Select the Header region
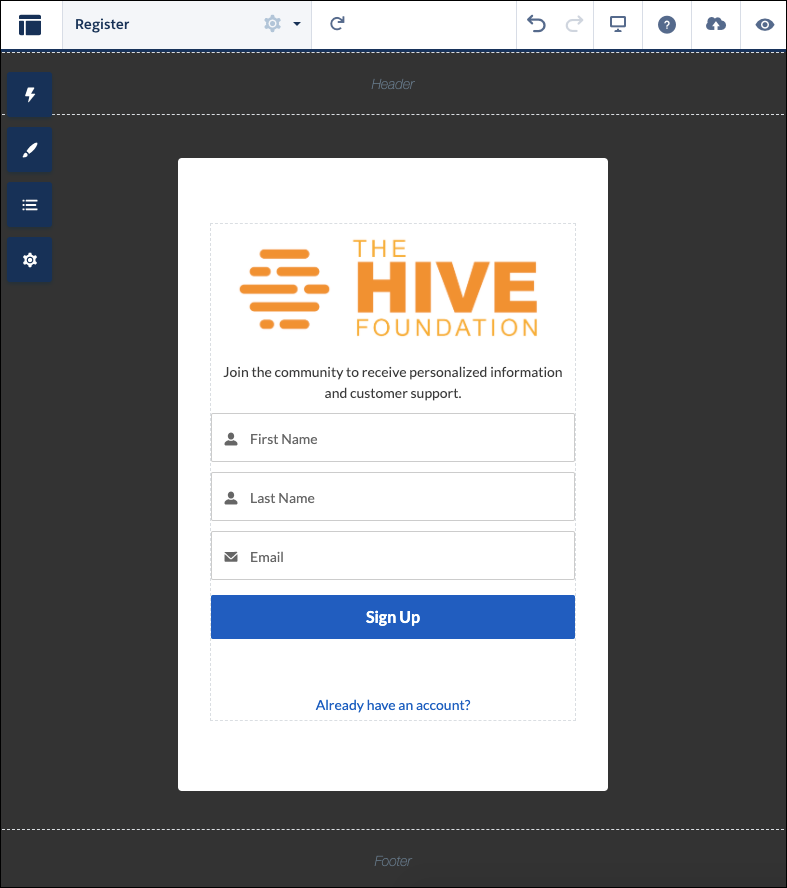This screenshot has height=888, width=787. coord(393,84)
